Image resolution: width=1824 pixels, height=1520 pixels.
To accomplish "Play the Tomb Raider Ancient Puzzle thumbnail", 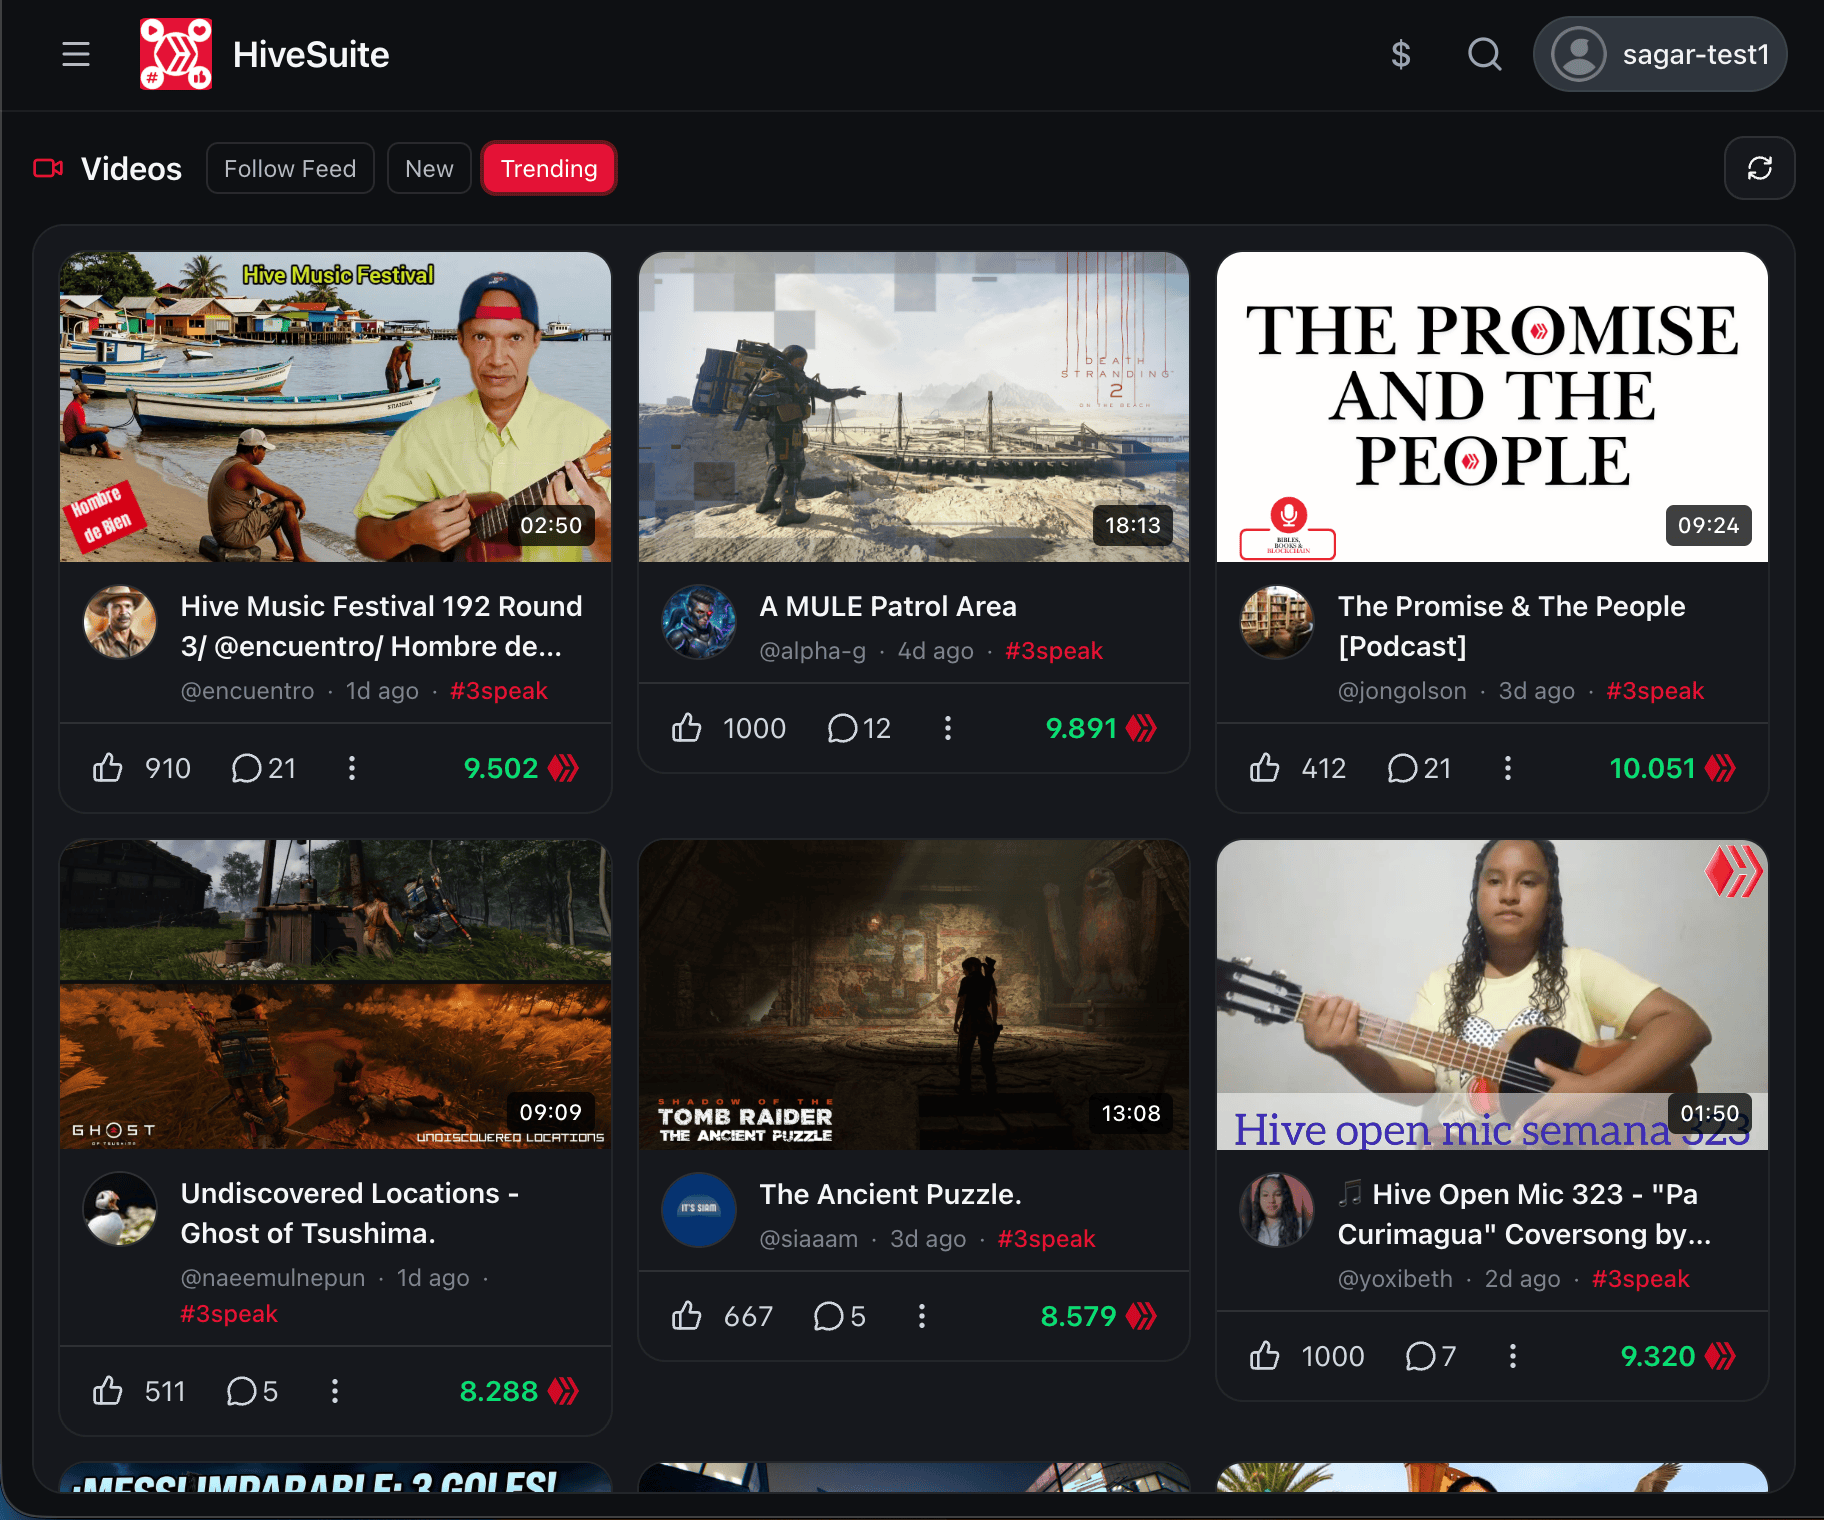I will tap(914, 995).
